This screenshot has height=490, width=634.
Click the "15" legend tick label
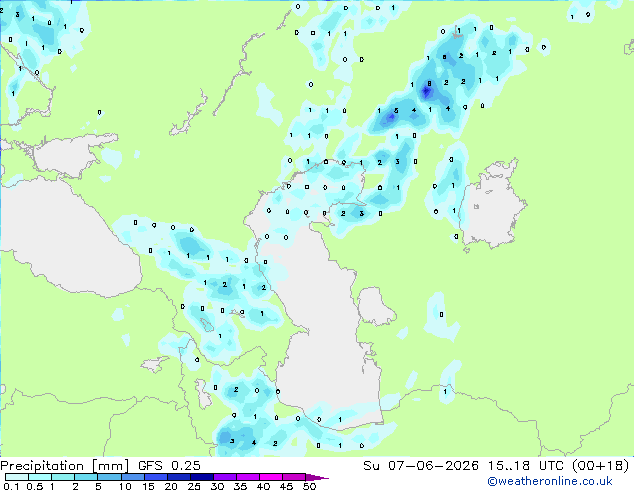click(x=148, y=486)
